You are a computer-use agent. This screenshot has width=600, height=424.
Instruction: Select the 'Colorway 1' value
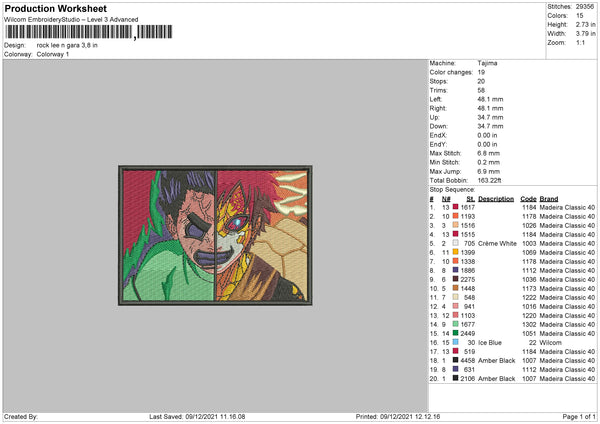coord(53,54)
